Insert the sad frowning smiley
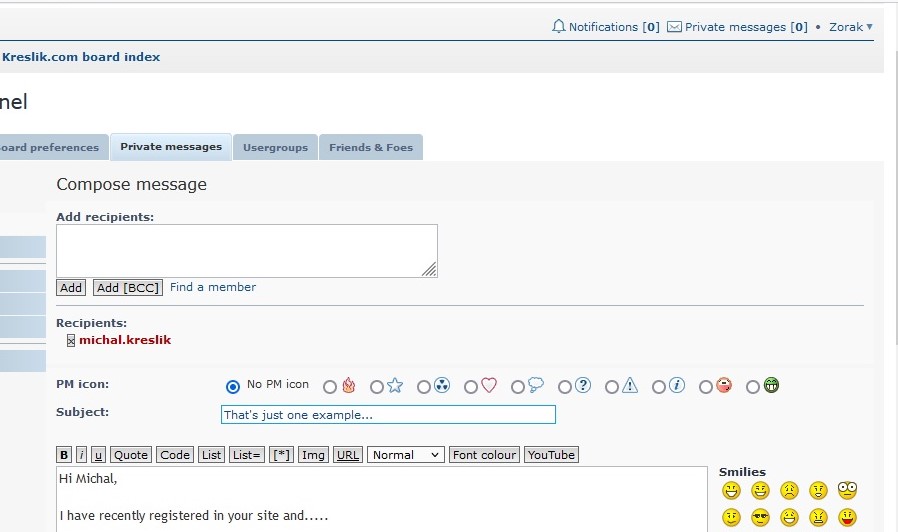 click(789, 490)
